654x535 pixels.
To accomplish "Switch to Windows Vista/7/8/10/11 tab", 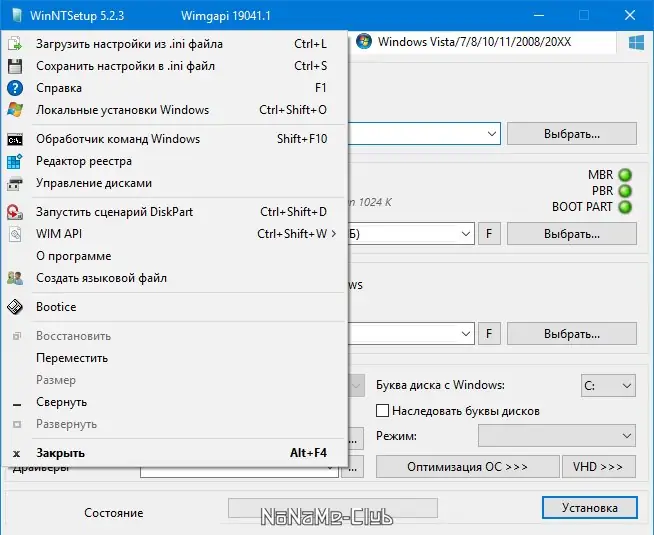I will point(483,42).
